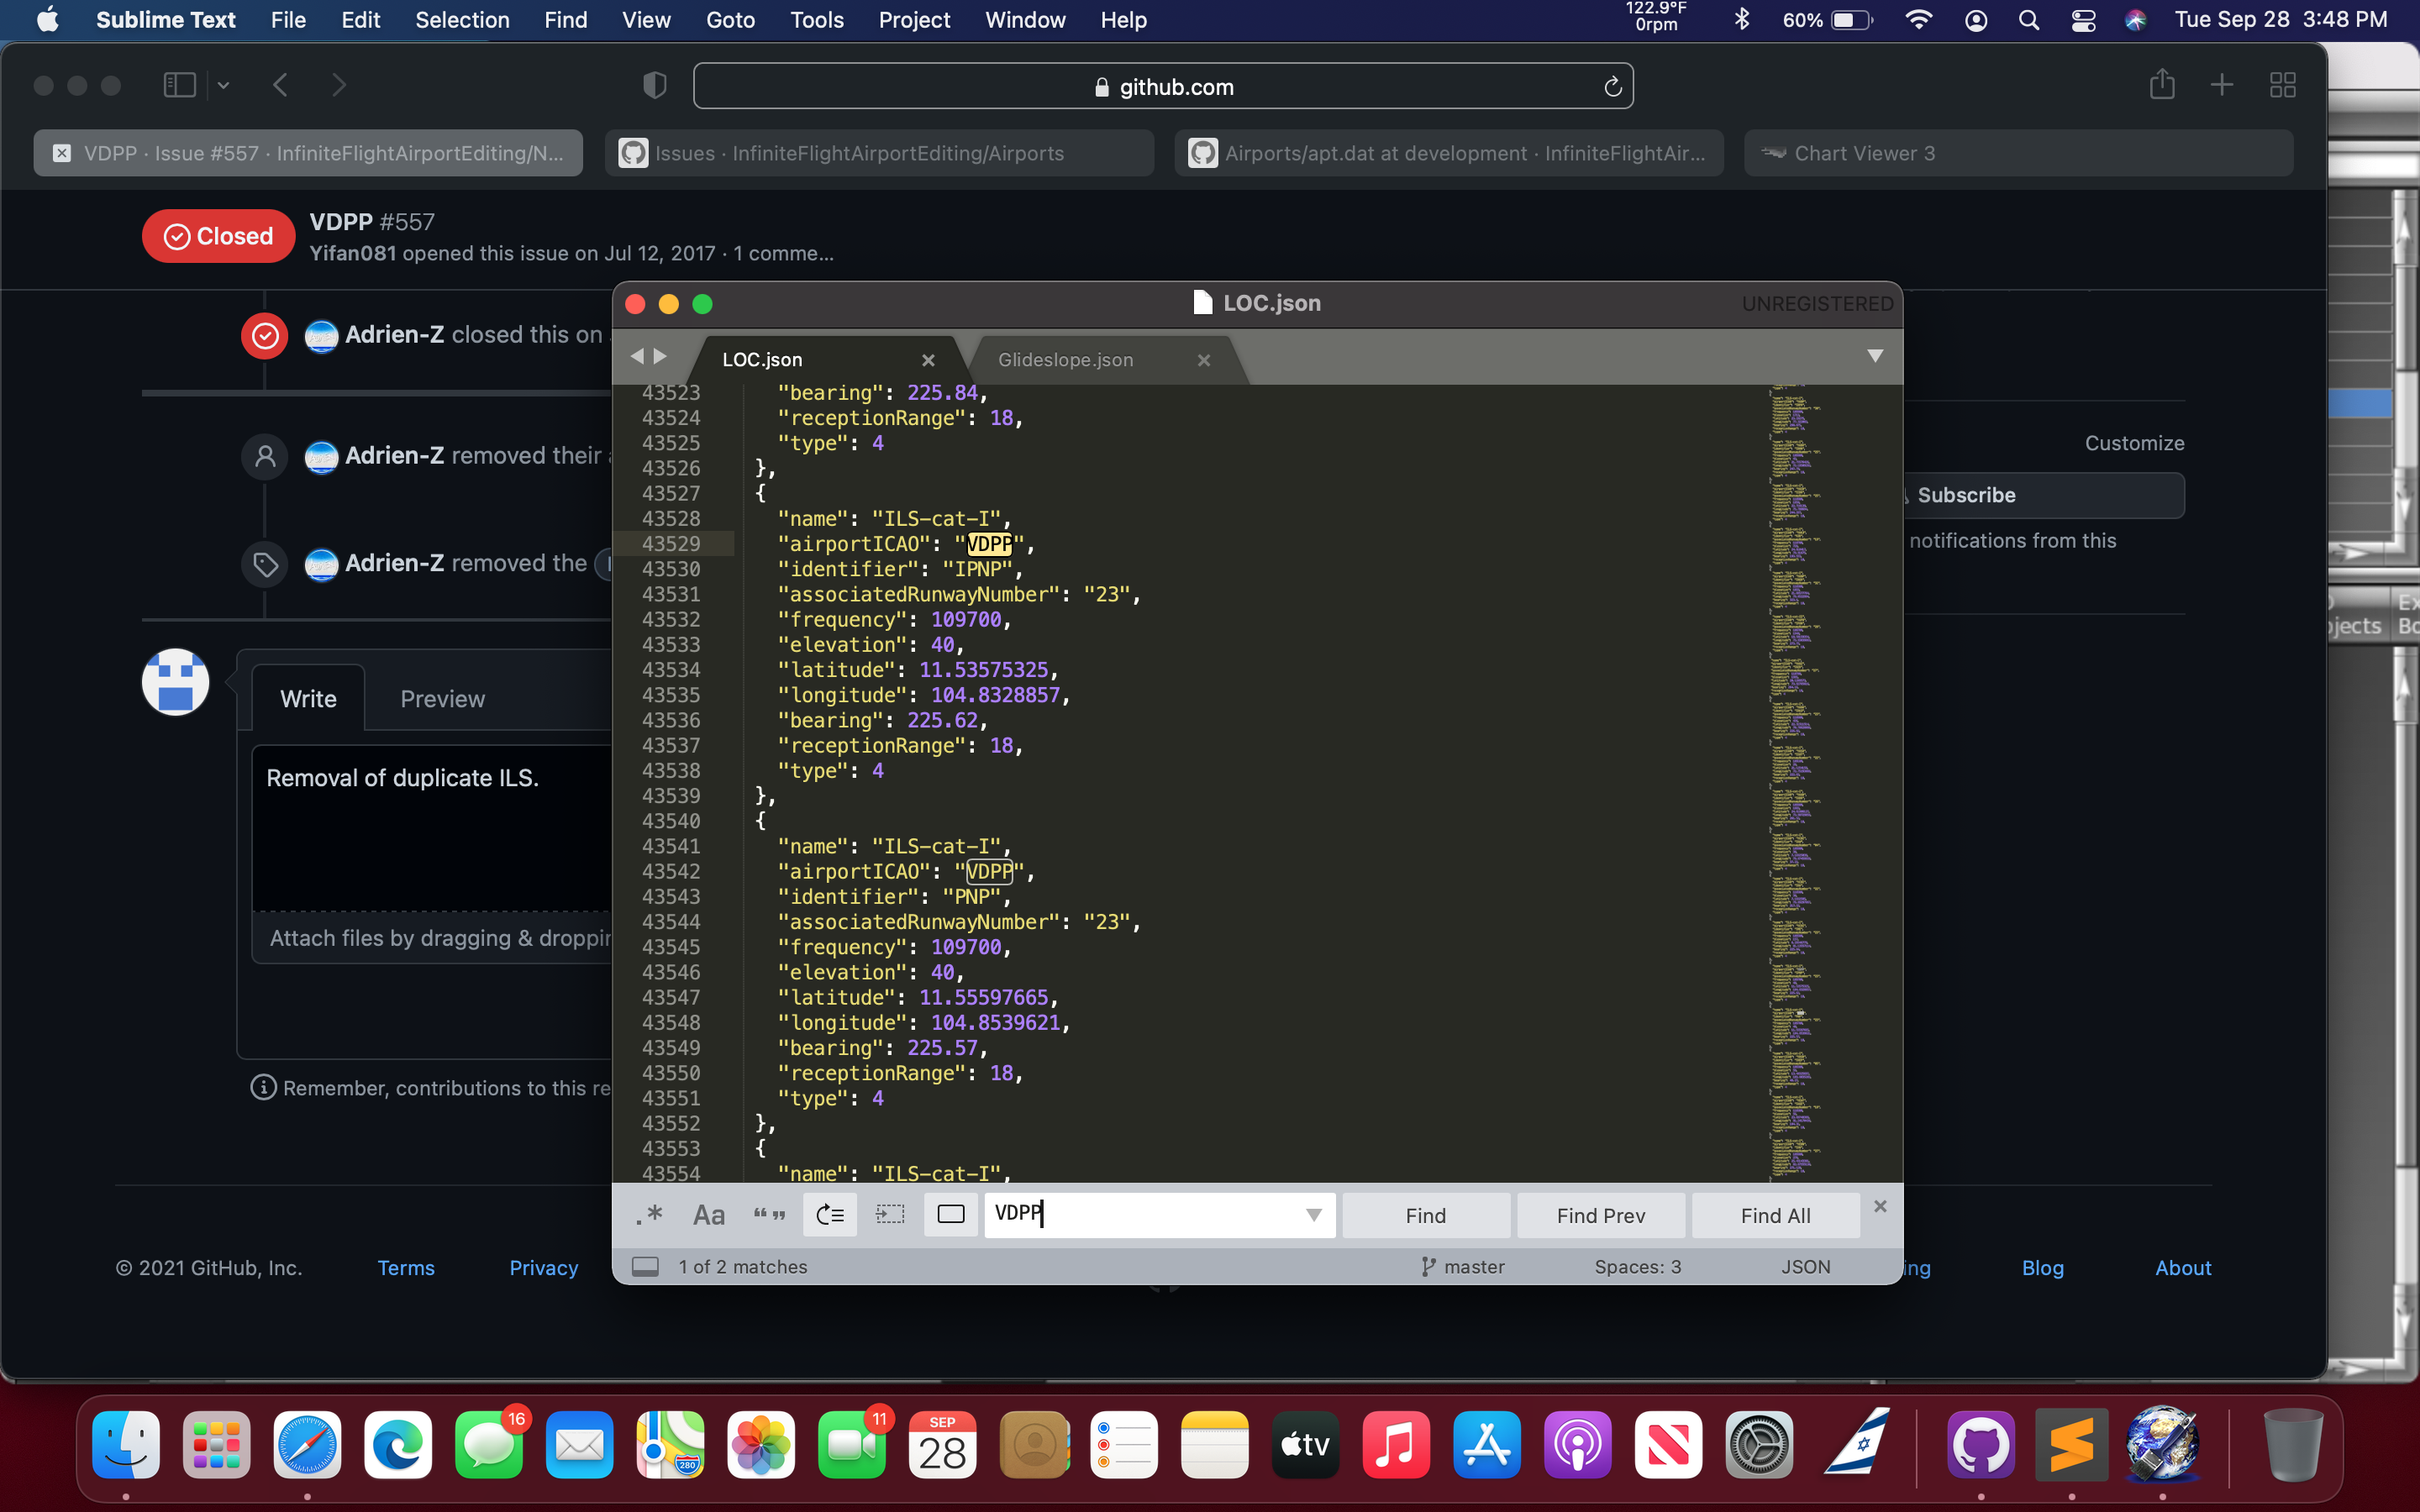2420x1512 pixels.
Task: Open the JSON syntax selector
Action: [1805, 1267]
